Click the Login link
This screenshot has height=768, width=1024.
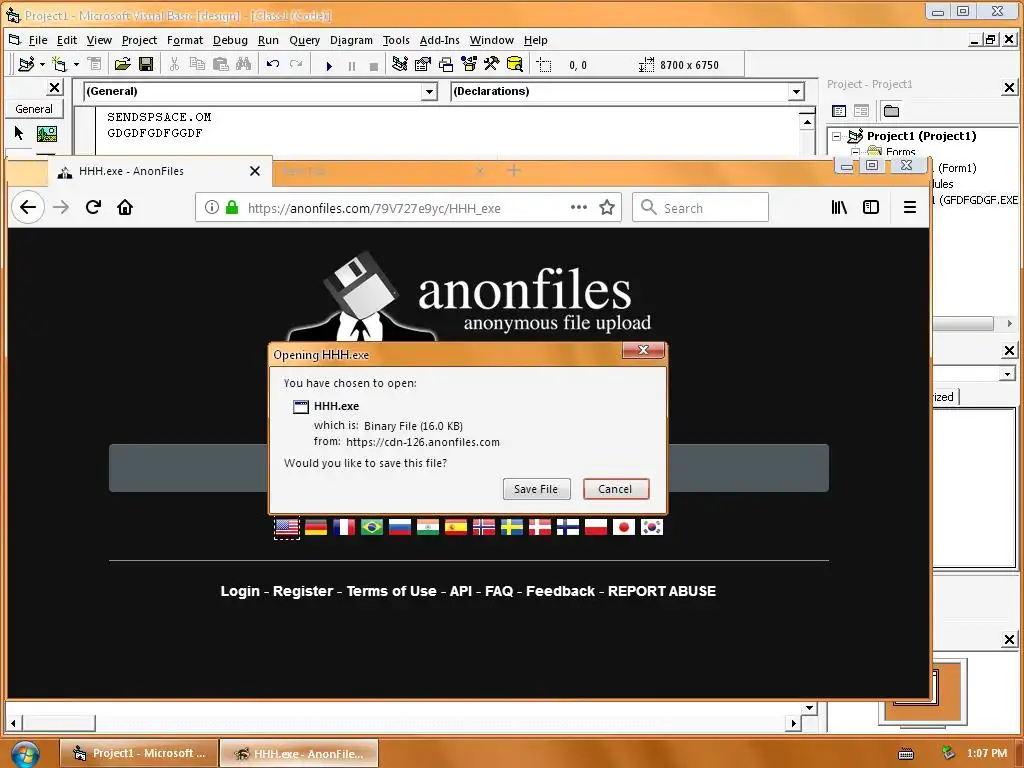[240, 591]
